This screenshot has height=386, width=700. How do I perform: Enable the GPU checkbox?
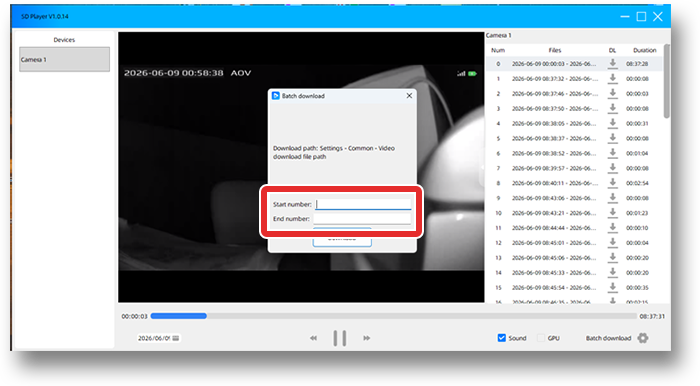pos(541,338)
